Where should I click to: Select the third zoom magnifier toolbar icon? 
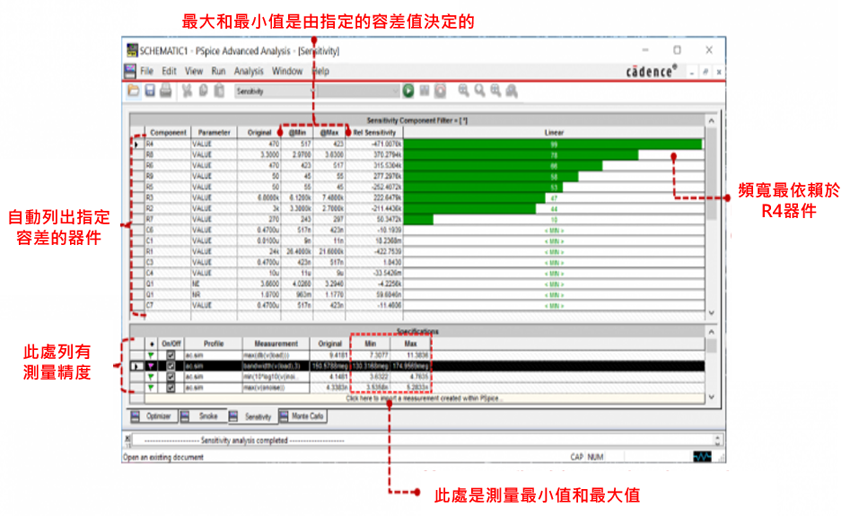[495, 91]
